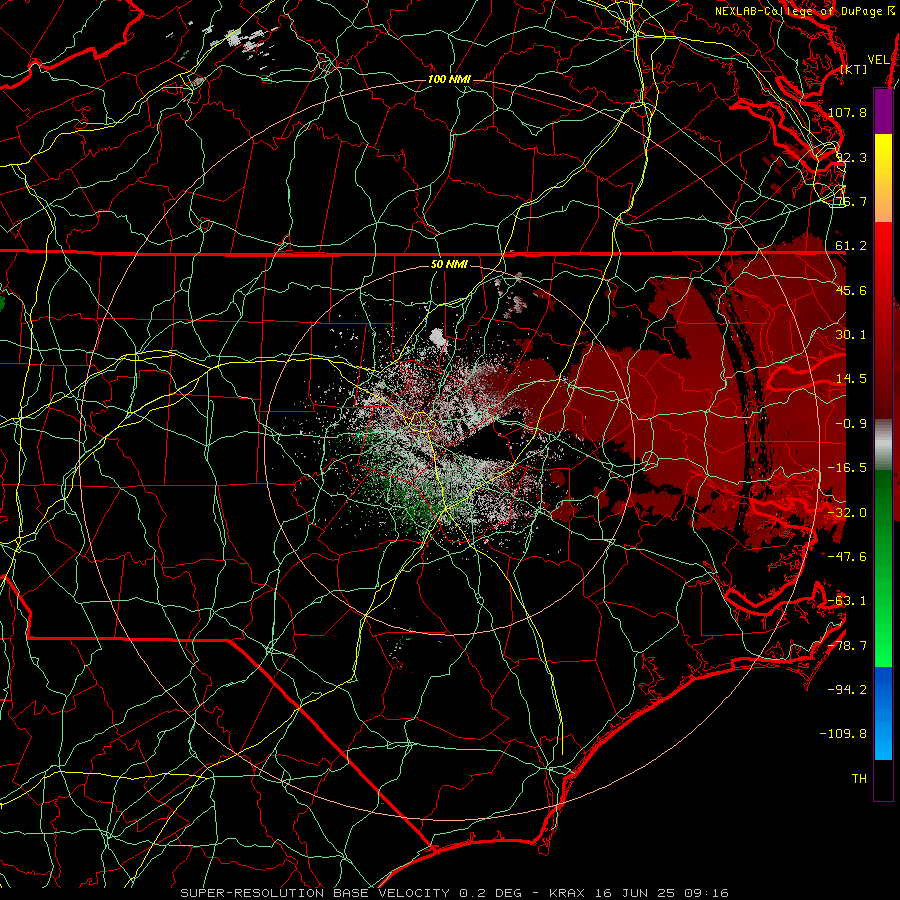Select the 45.6 value on velocity scale
900x900 pixels.
pyautogui.click(x=851, y=290)
